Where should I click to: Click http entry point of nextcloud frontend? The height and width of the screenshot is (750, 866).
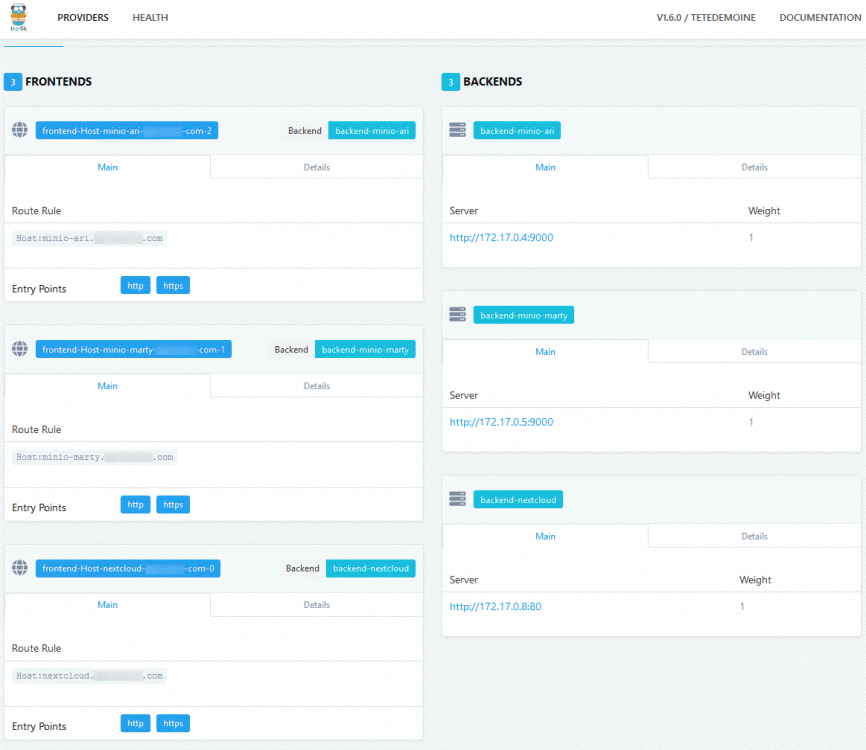[135, 723]
